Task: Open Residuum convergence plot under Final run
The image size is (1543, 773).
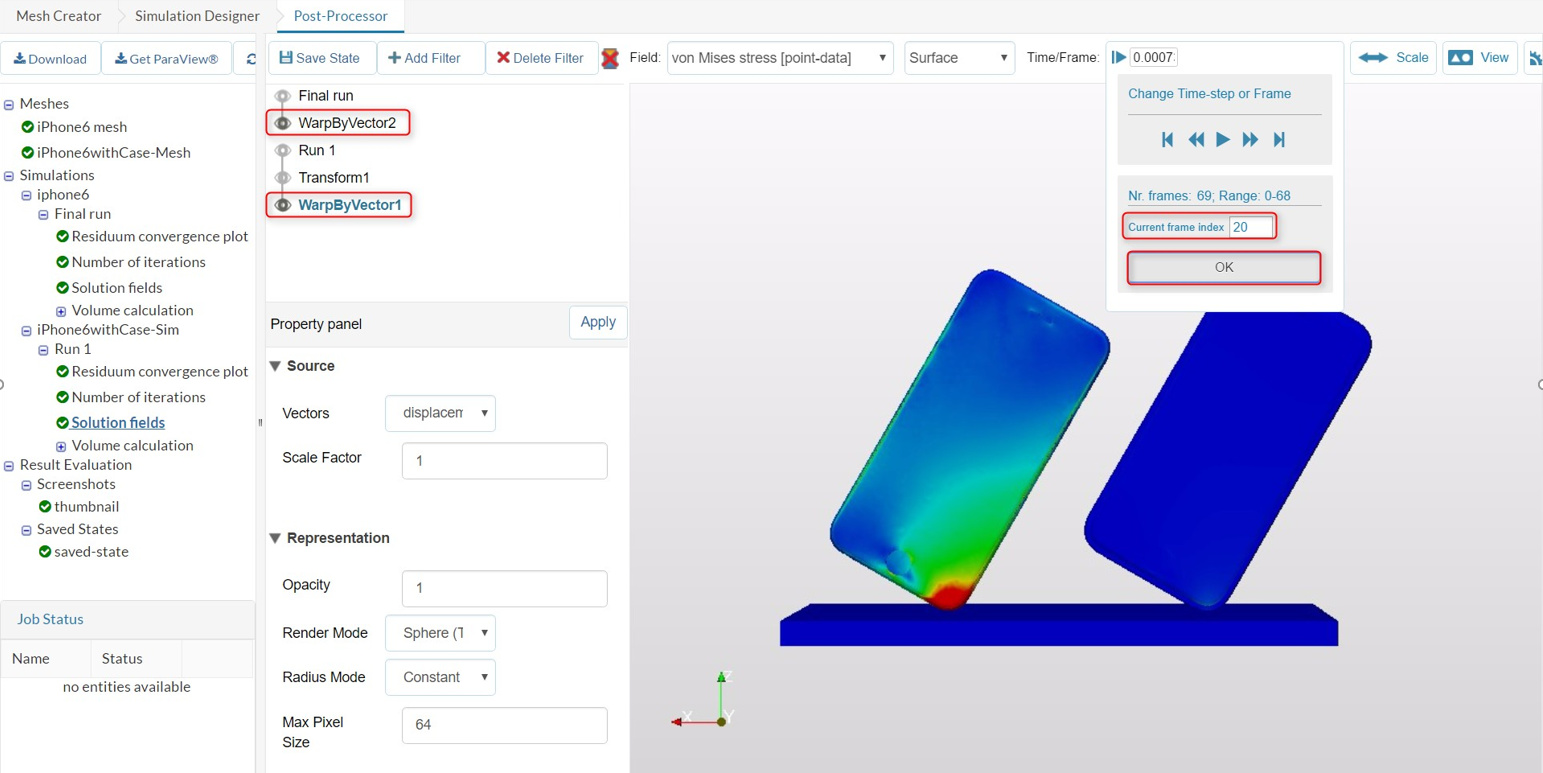Action: point(160,237)
